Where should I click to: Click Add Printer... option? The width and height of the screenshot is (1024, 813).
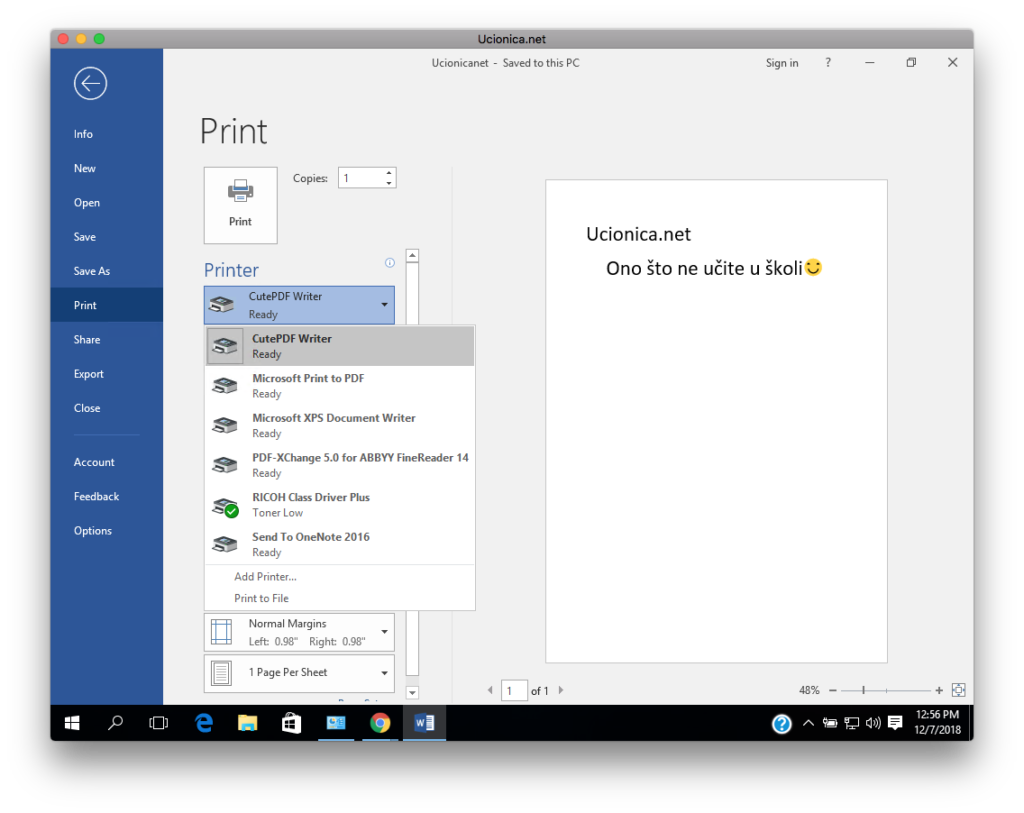click(265, 577)
